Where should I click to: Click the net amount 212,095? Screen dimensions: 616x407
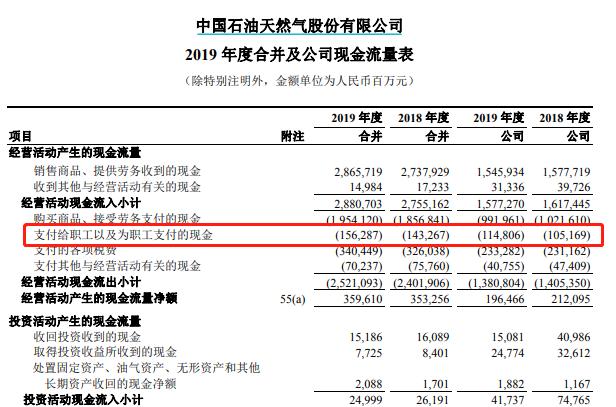[571, 299]
